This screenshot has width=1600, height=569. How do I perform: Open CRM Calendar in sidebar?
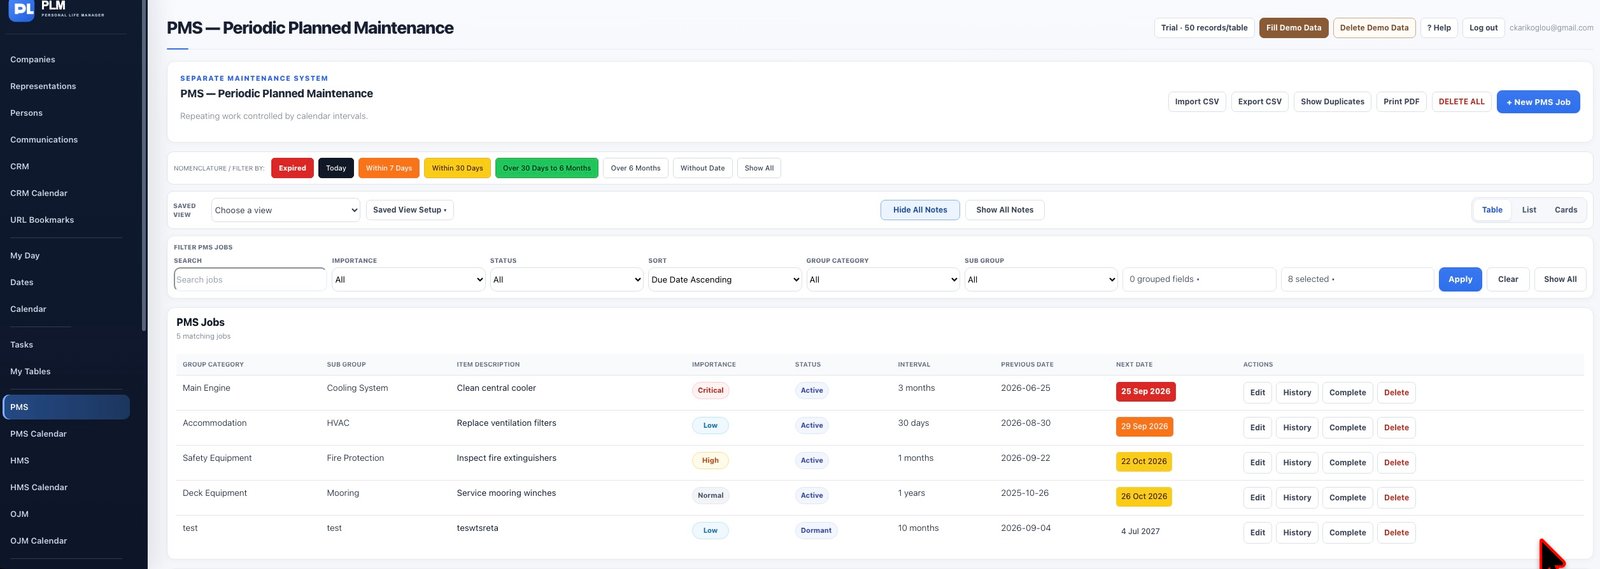coord(39,194)
